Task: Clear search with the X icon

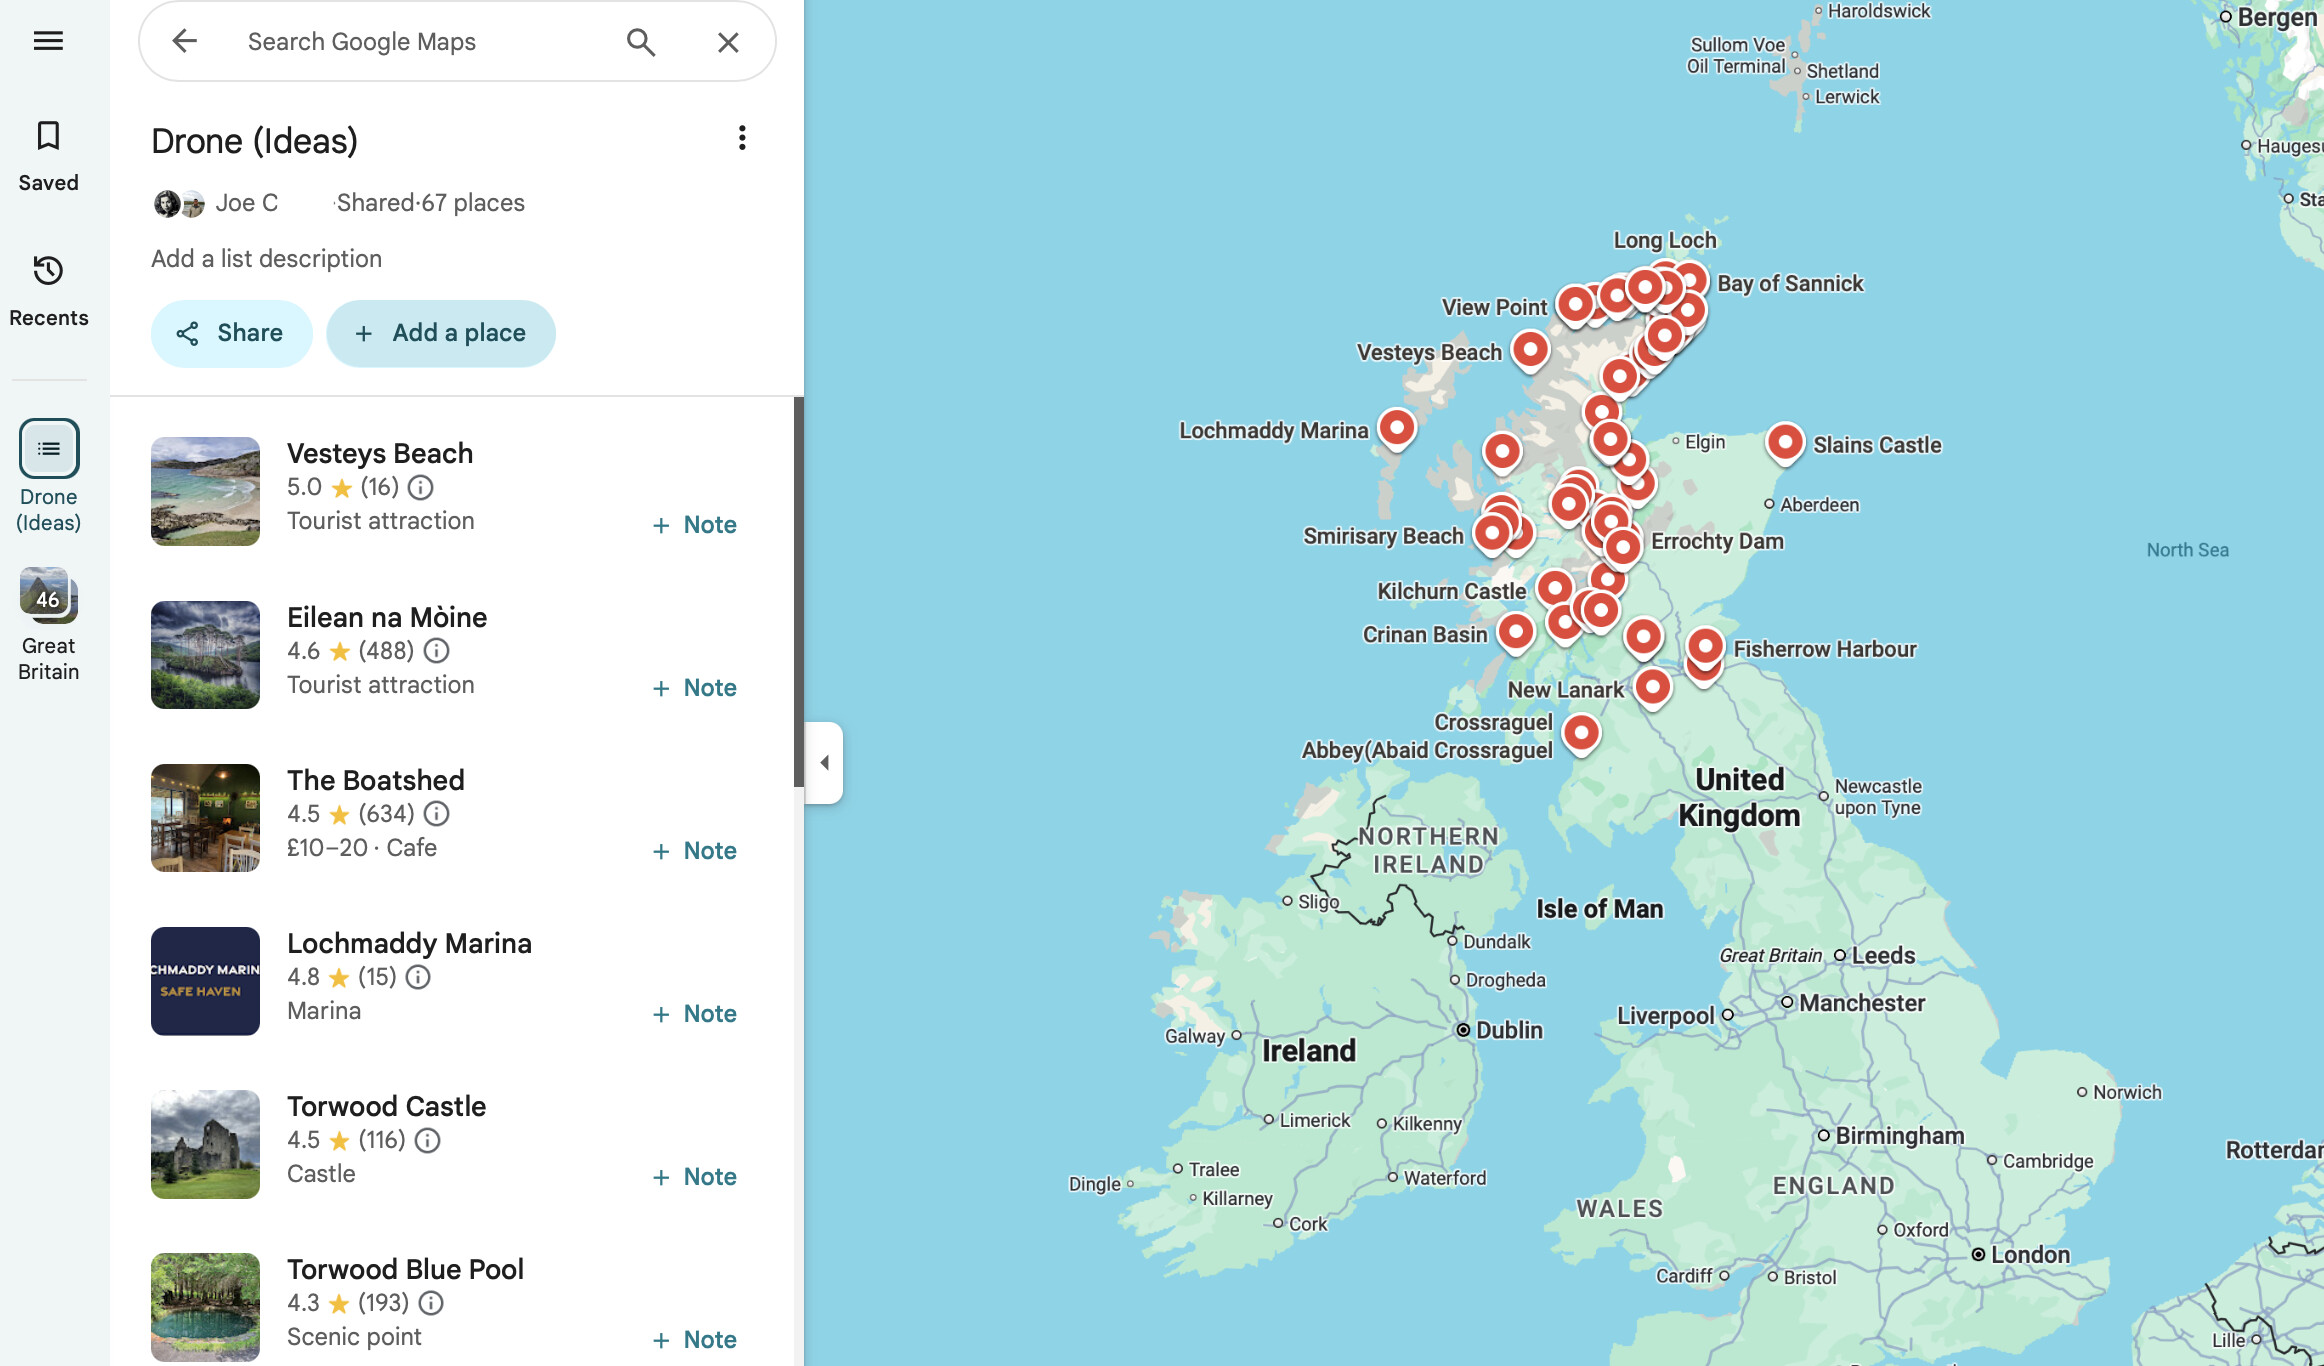Action: coord(728,42)
